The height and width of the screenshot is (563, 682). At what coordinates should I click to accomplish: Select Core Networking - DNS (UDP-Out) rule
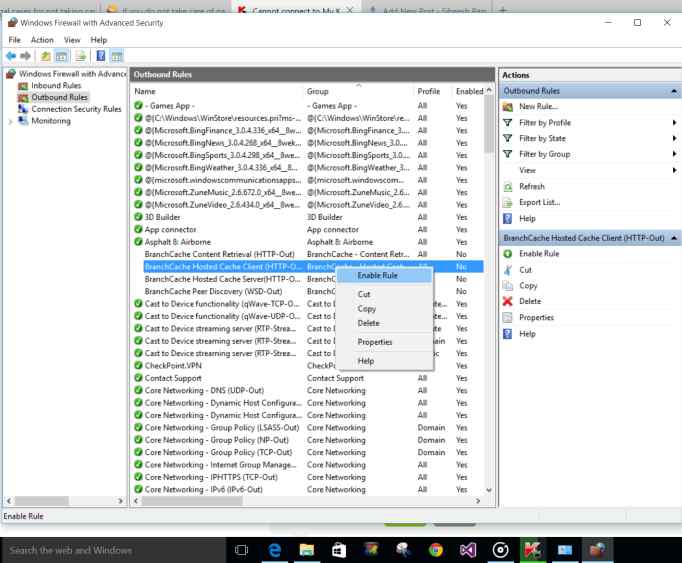click(204, 391)
